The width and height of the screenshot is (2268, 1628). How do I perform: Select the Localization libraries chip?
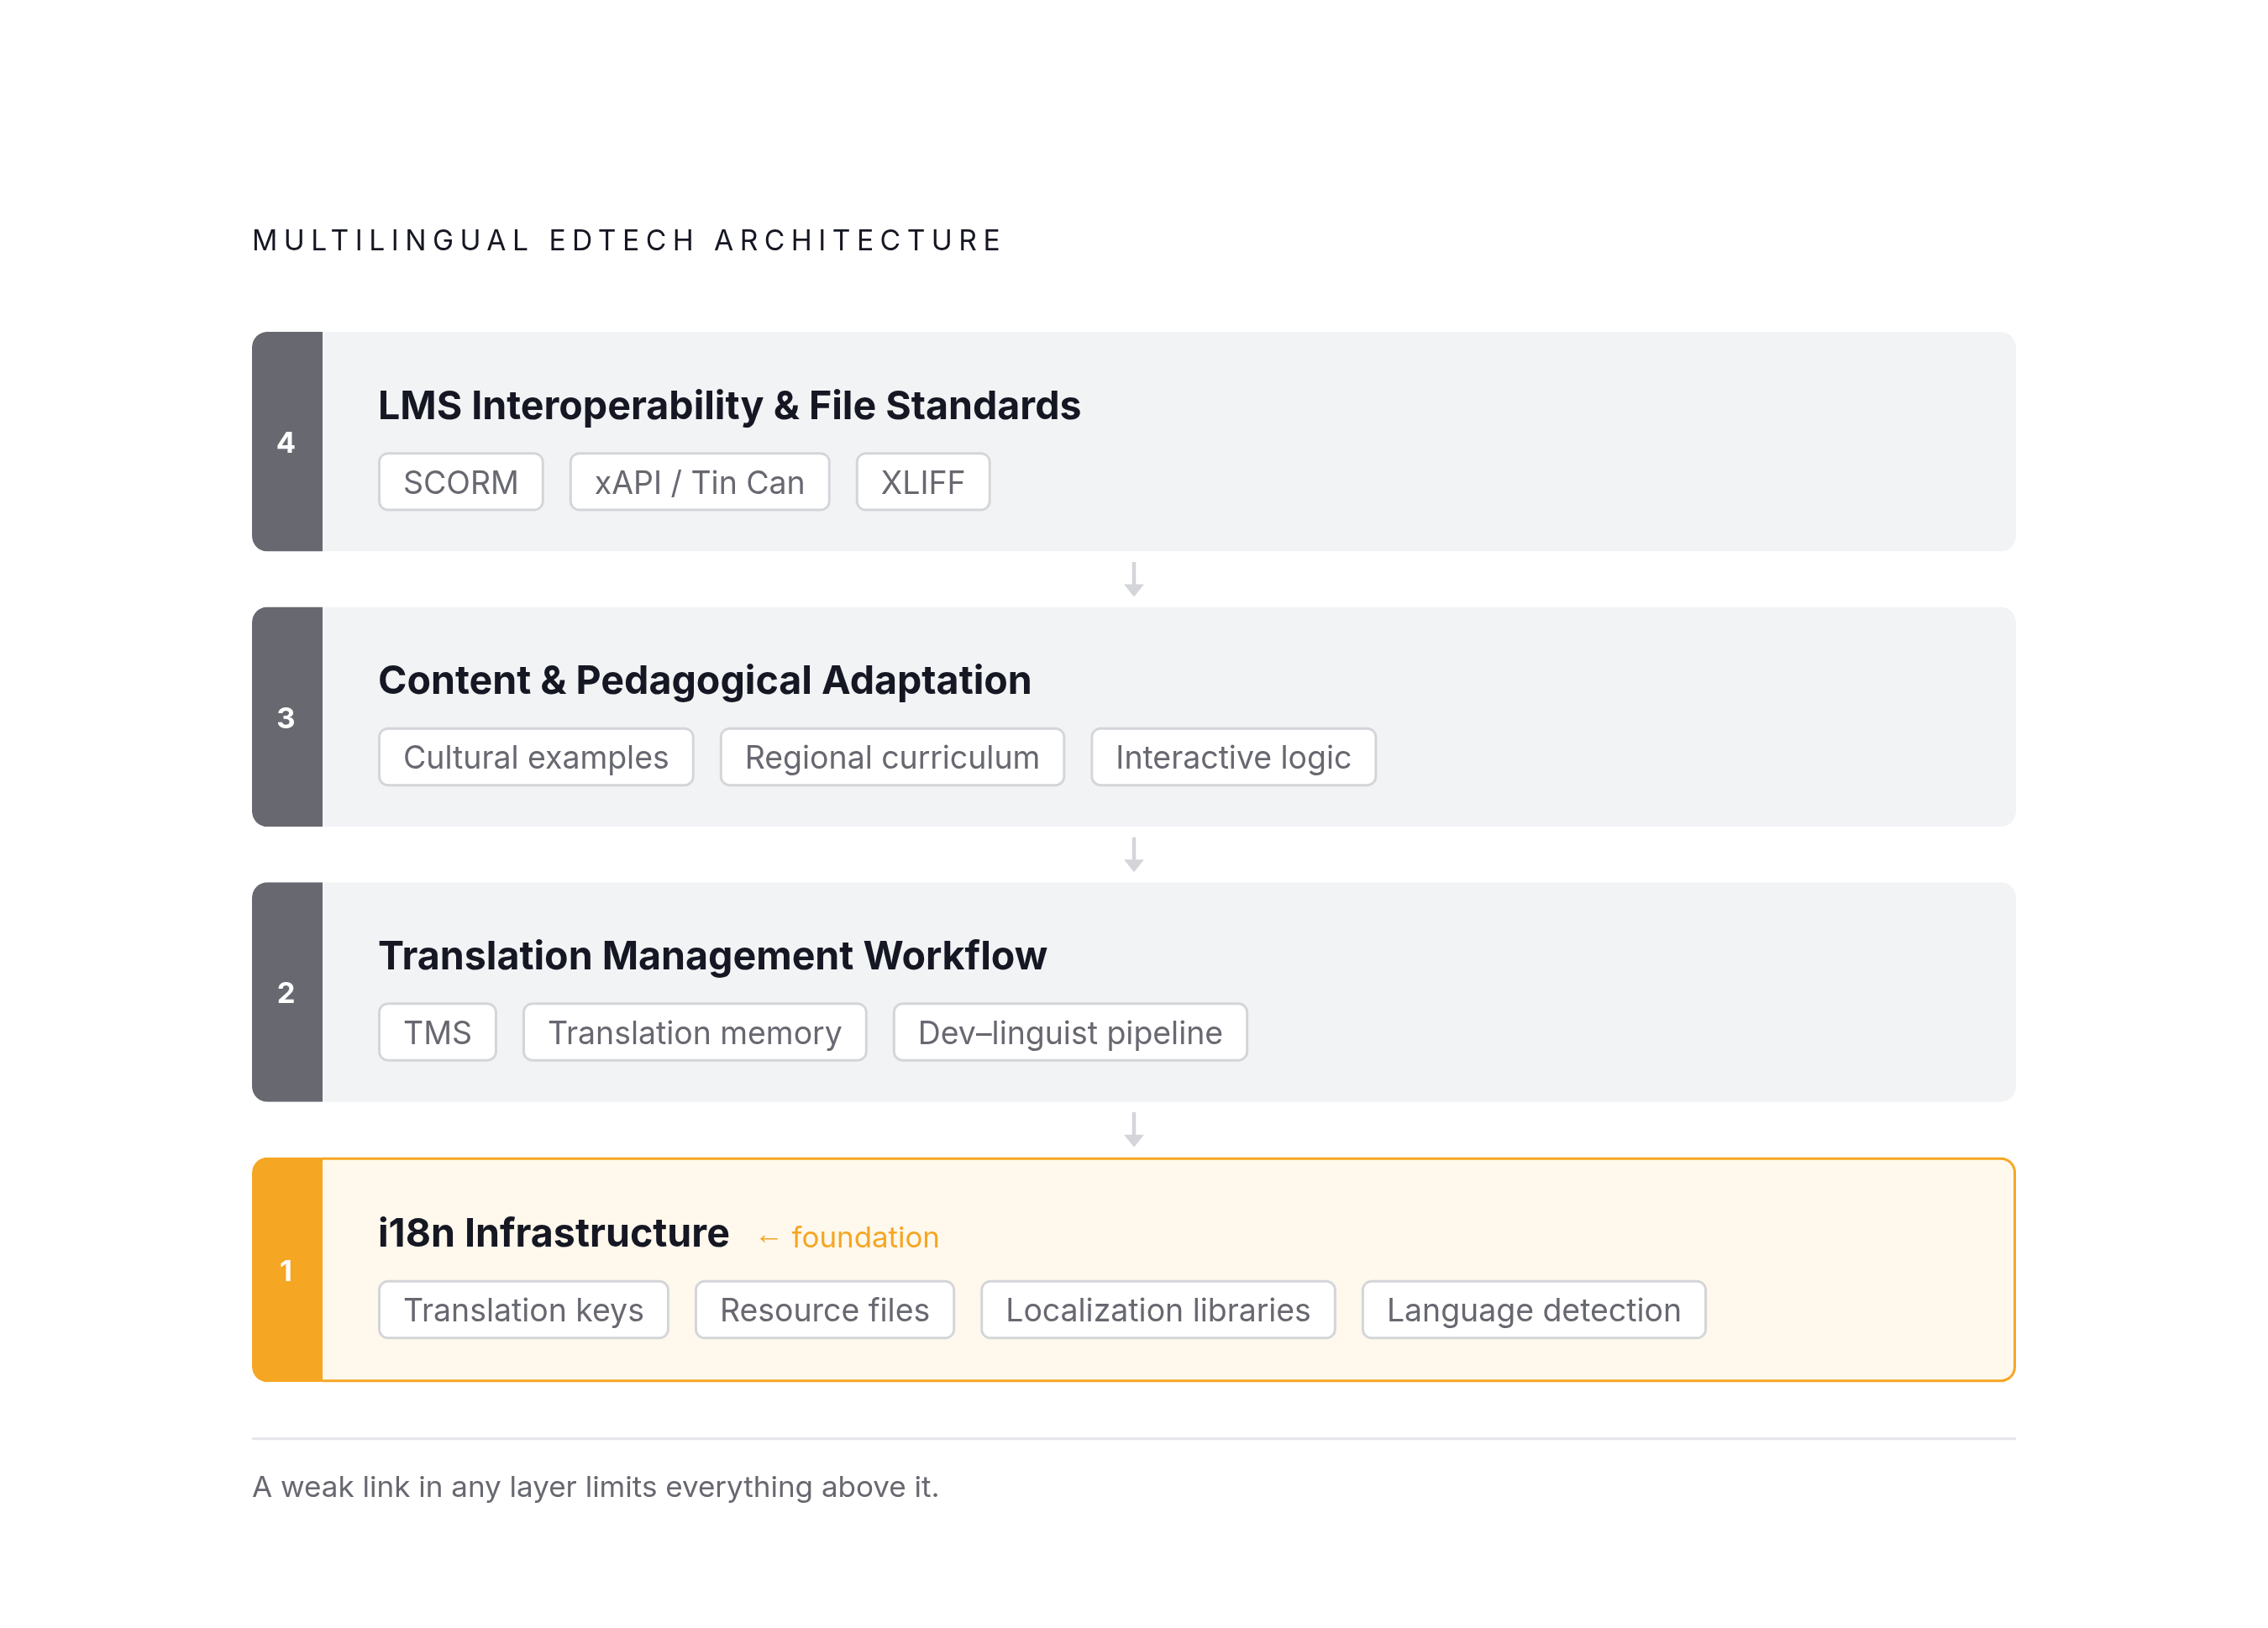point(1157,1310)
